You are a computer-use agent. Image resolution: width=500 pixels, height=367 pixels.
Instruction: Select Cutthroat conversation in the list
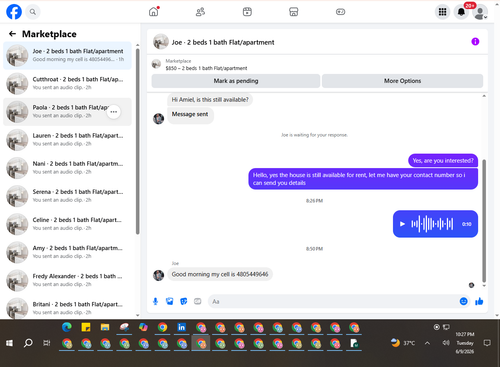pyautogui.click(x=67, y=84)
